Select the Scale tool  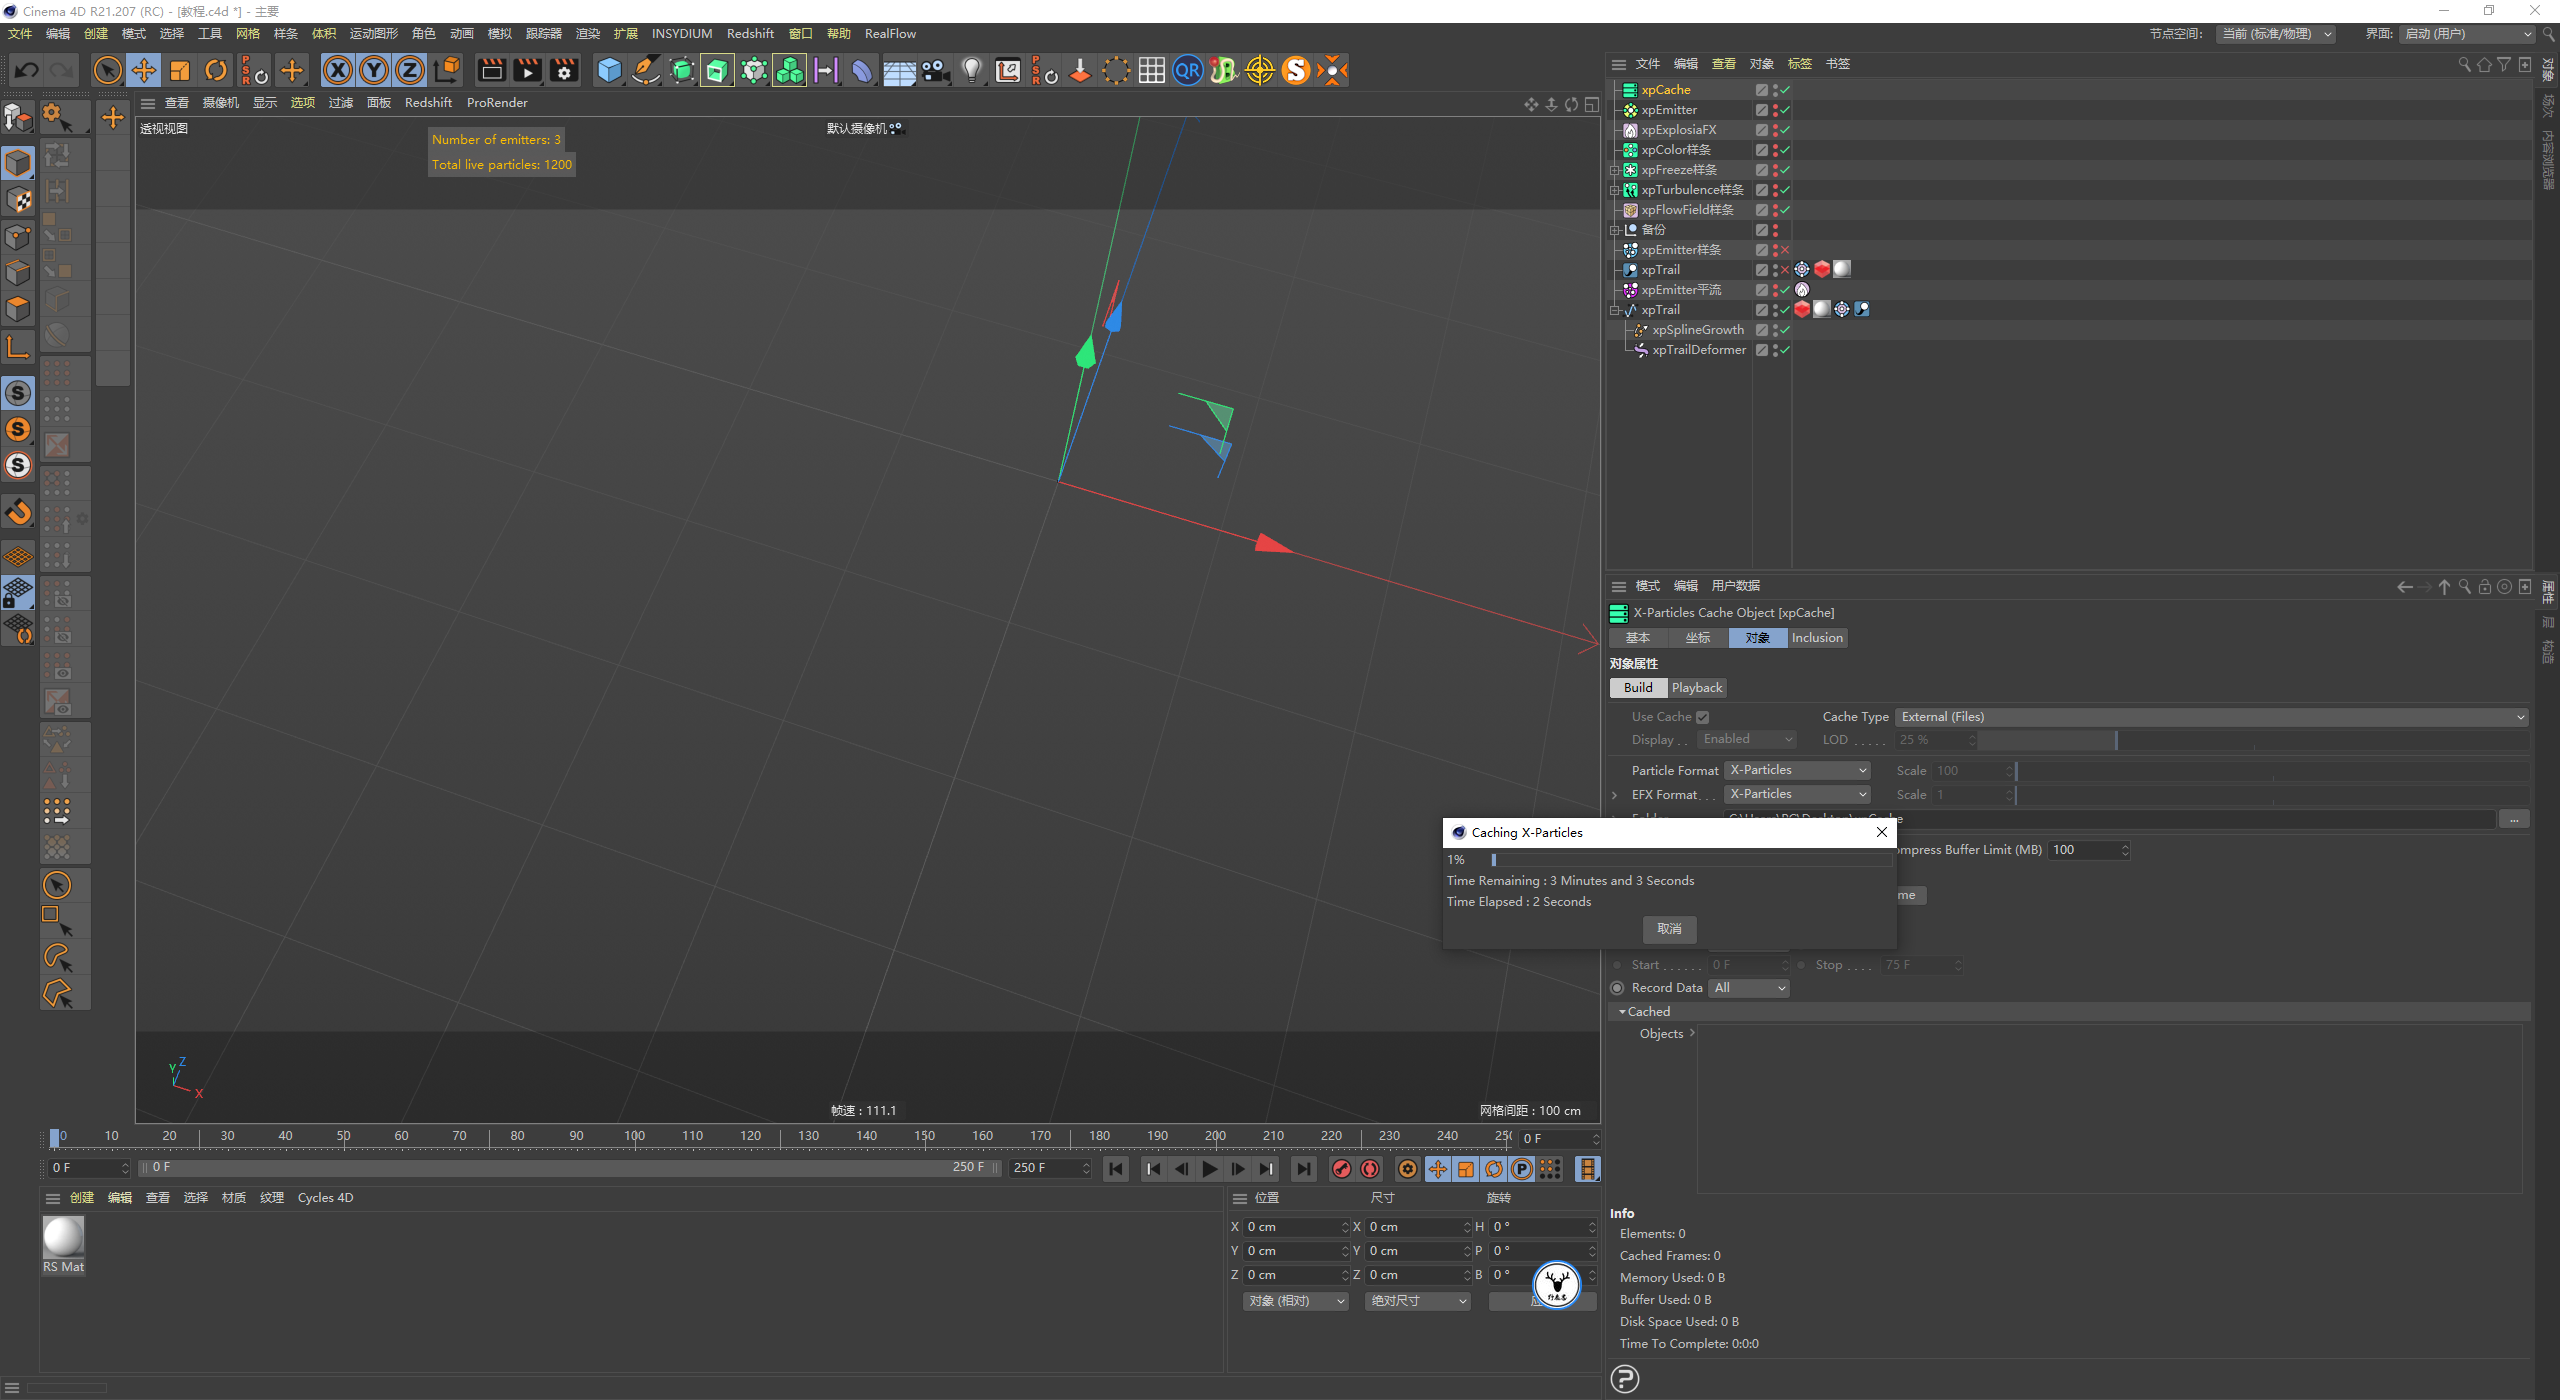180,70
